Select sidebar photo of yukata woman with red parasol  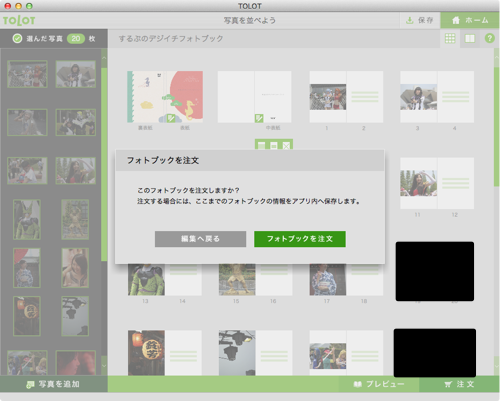point(27,268)
